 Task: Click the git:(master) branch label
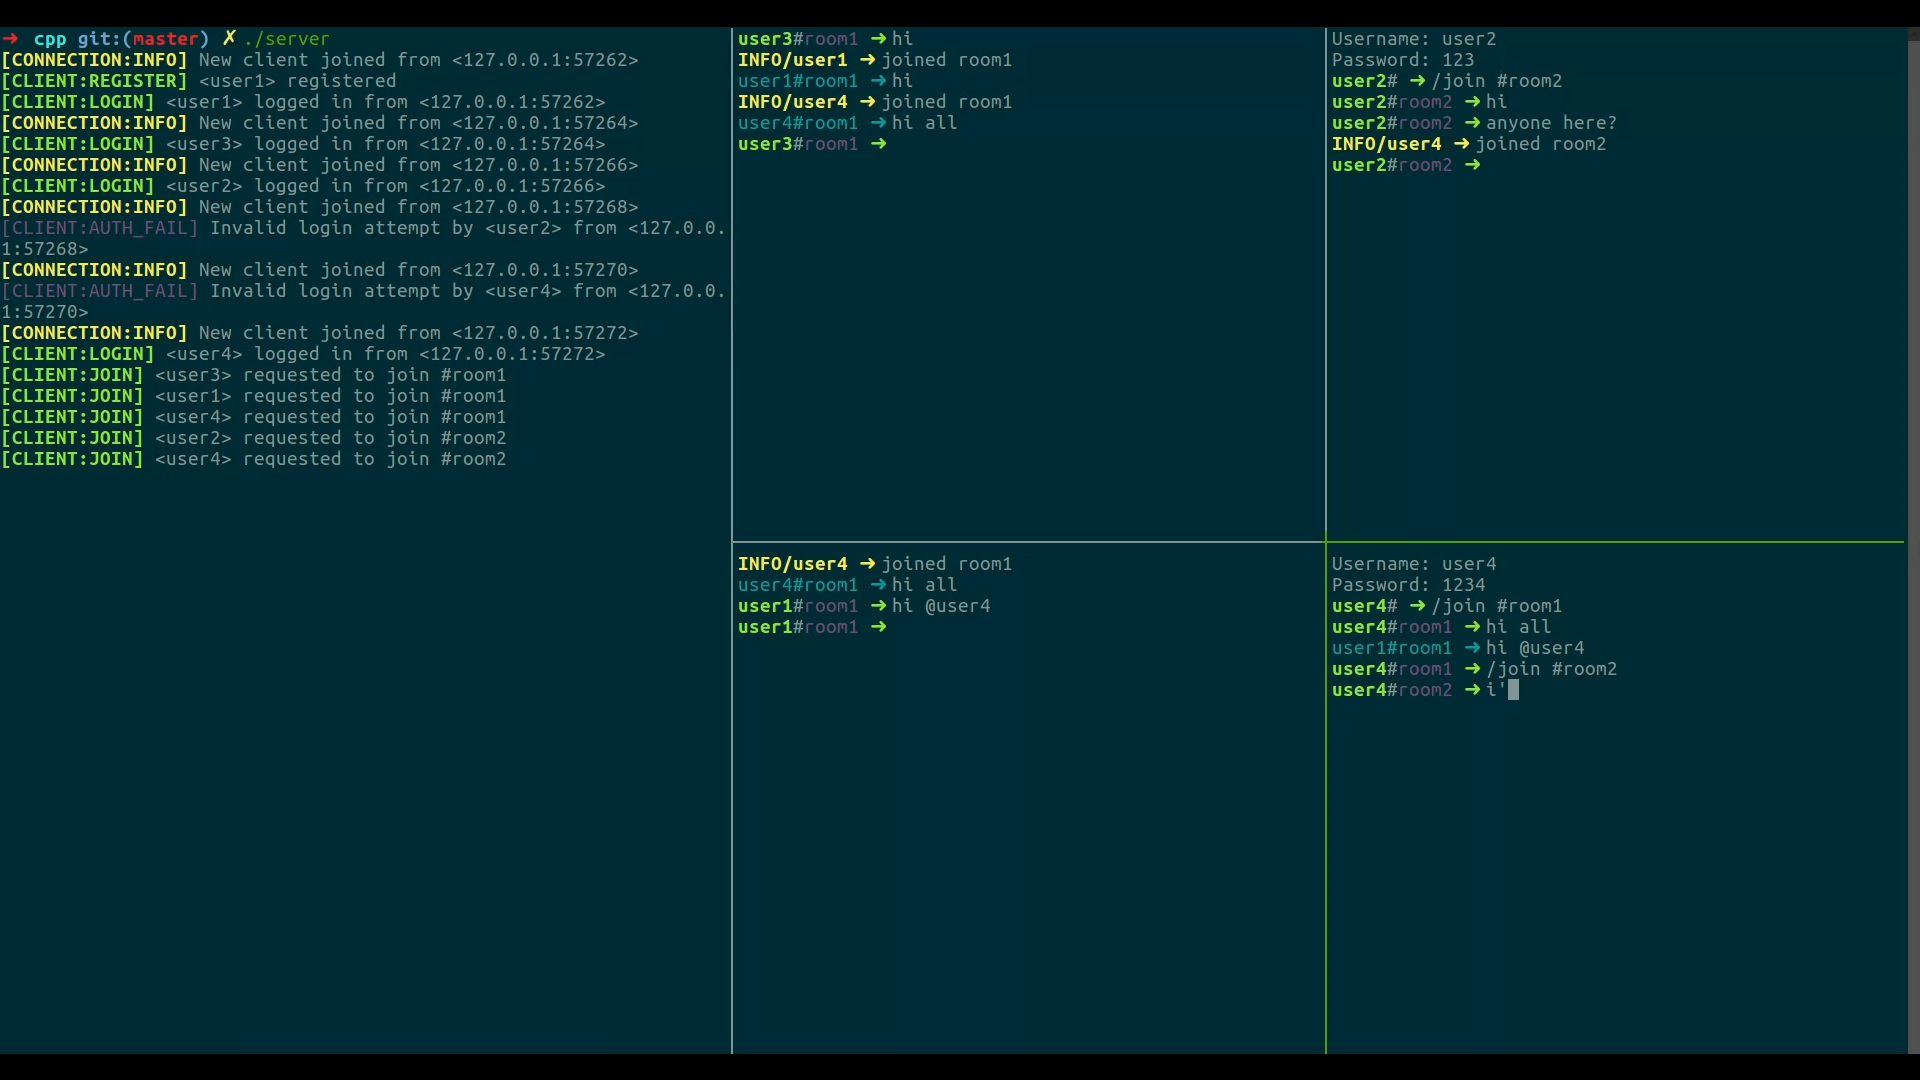point(143,39)
